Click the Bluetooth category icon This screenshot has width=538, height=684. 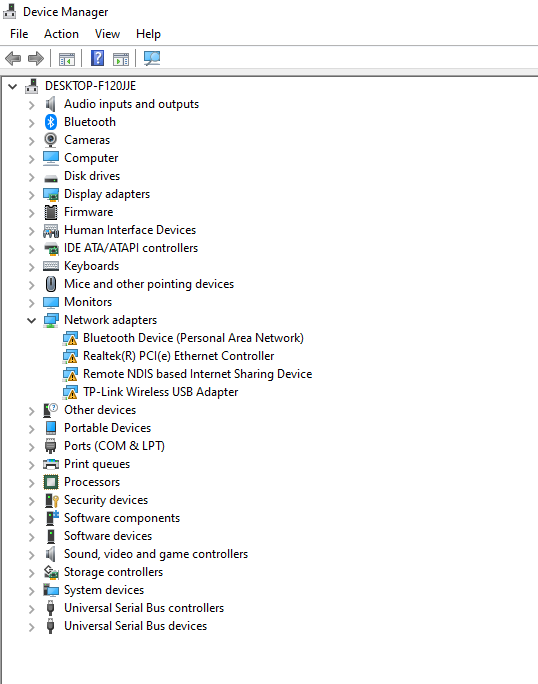pos(51,122)
